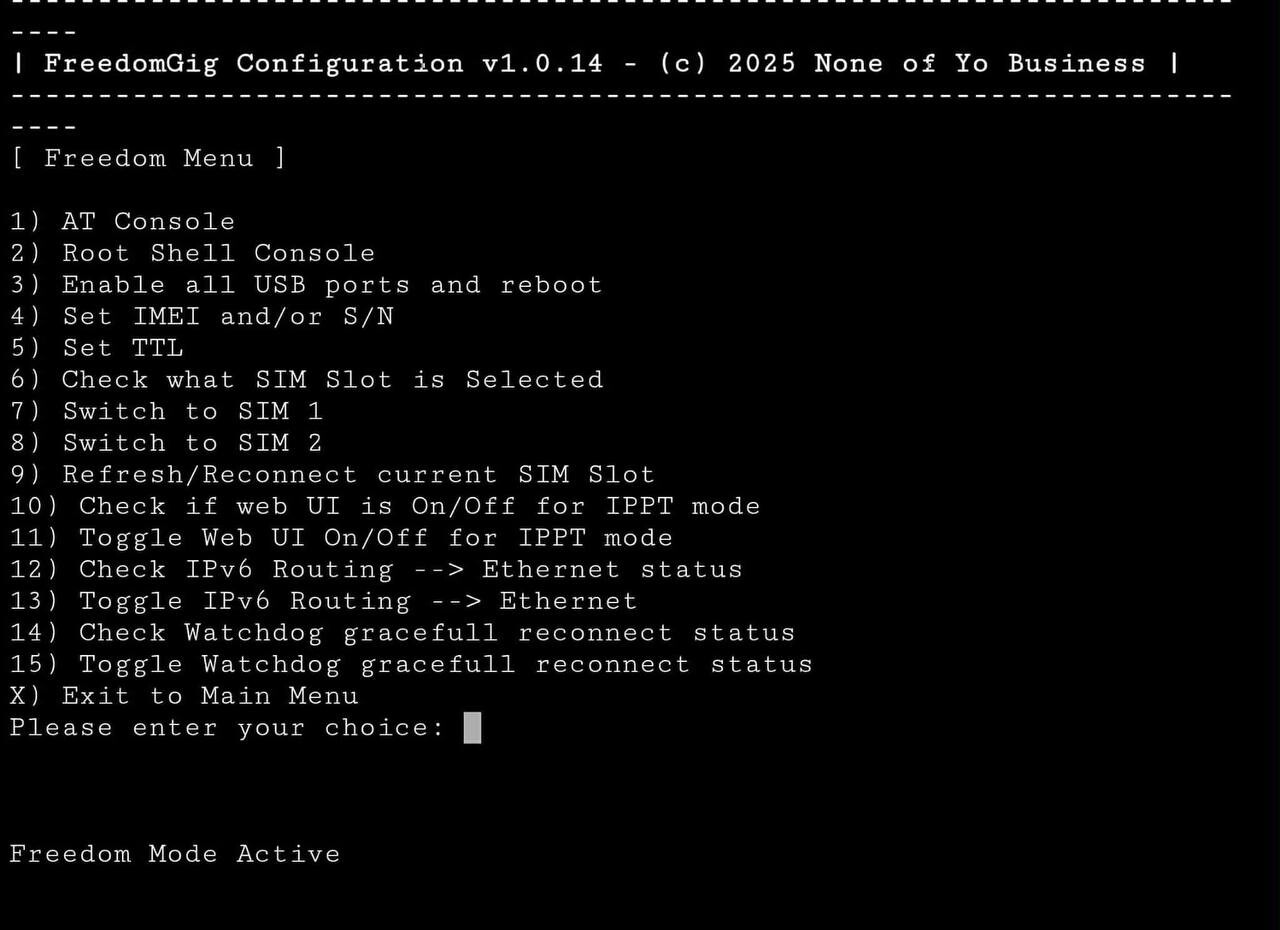Select Switch to SIM 2
The image size is (1280, 930).
(167, 443)
